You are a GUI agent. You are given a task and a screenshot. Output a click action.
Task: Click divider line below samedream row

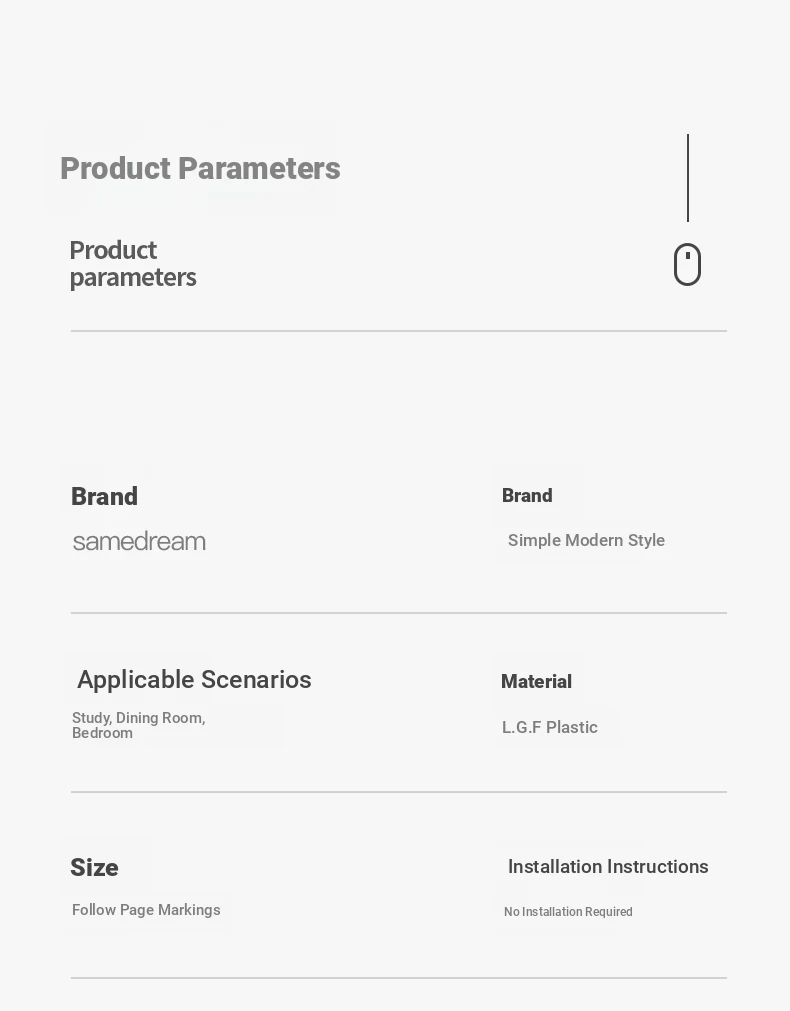[x=399, y=613]
